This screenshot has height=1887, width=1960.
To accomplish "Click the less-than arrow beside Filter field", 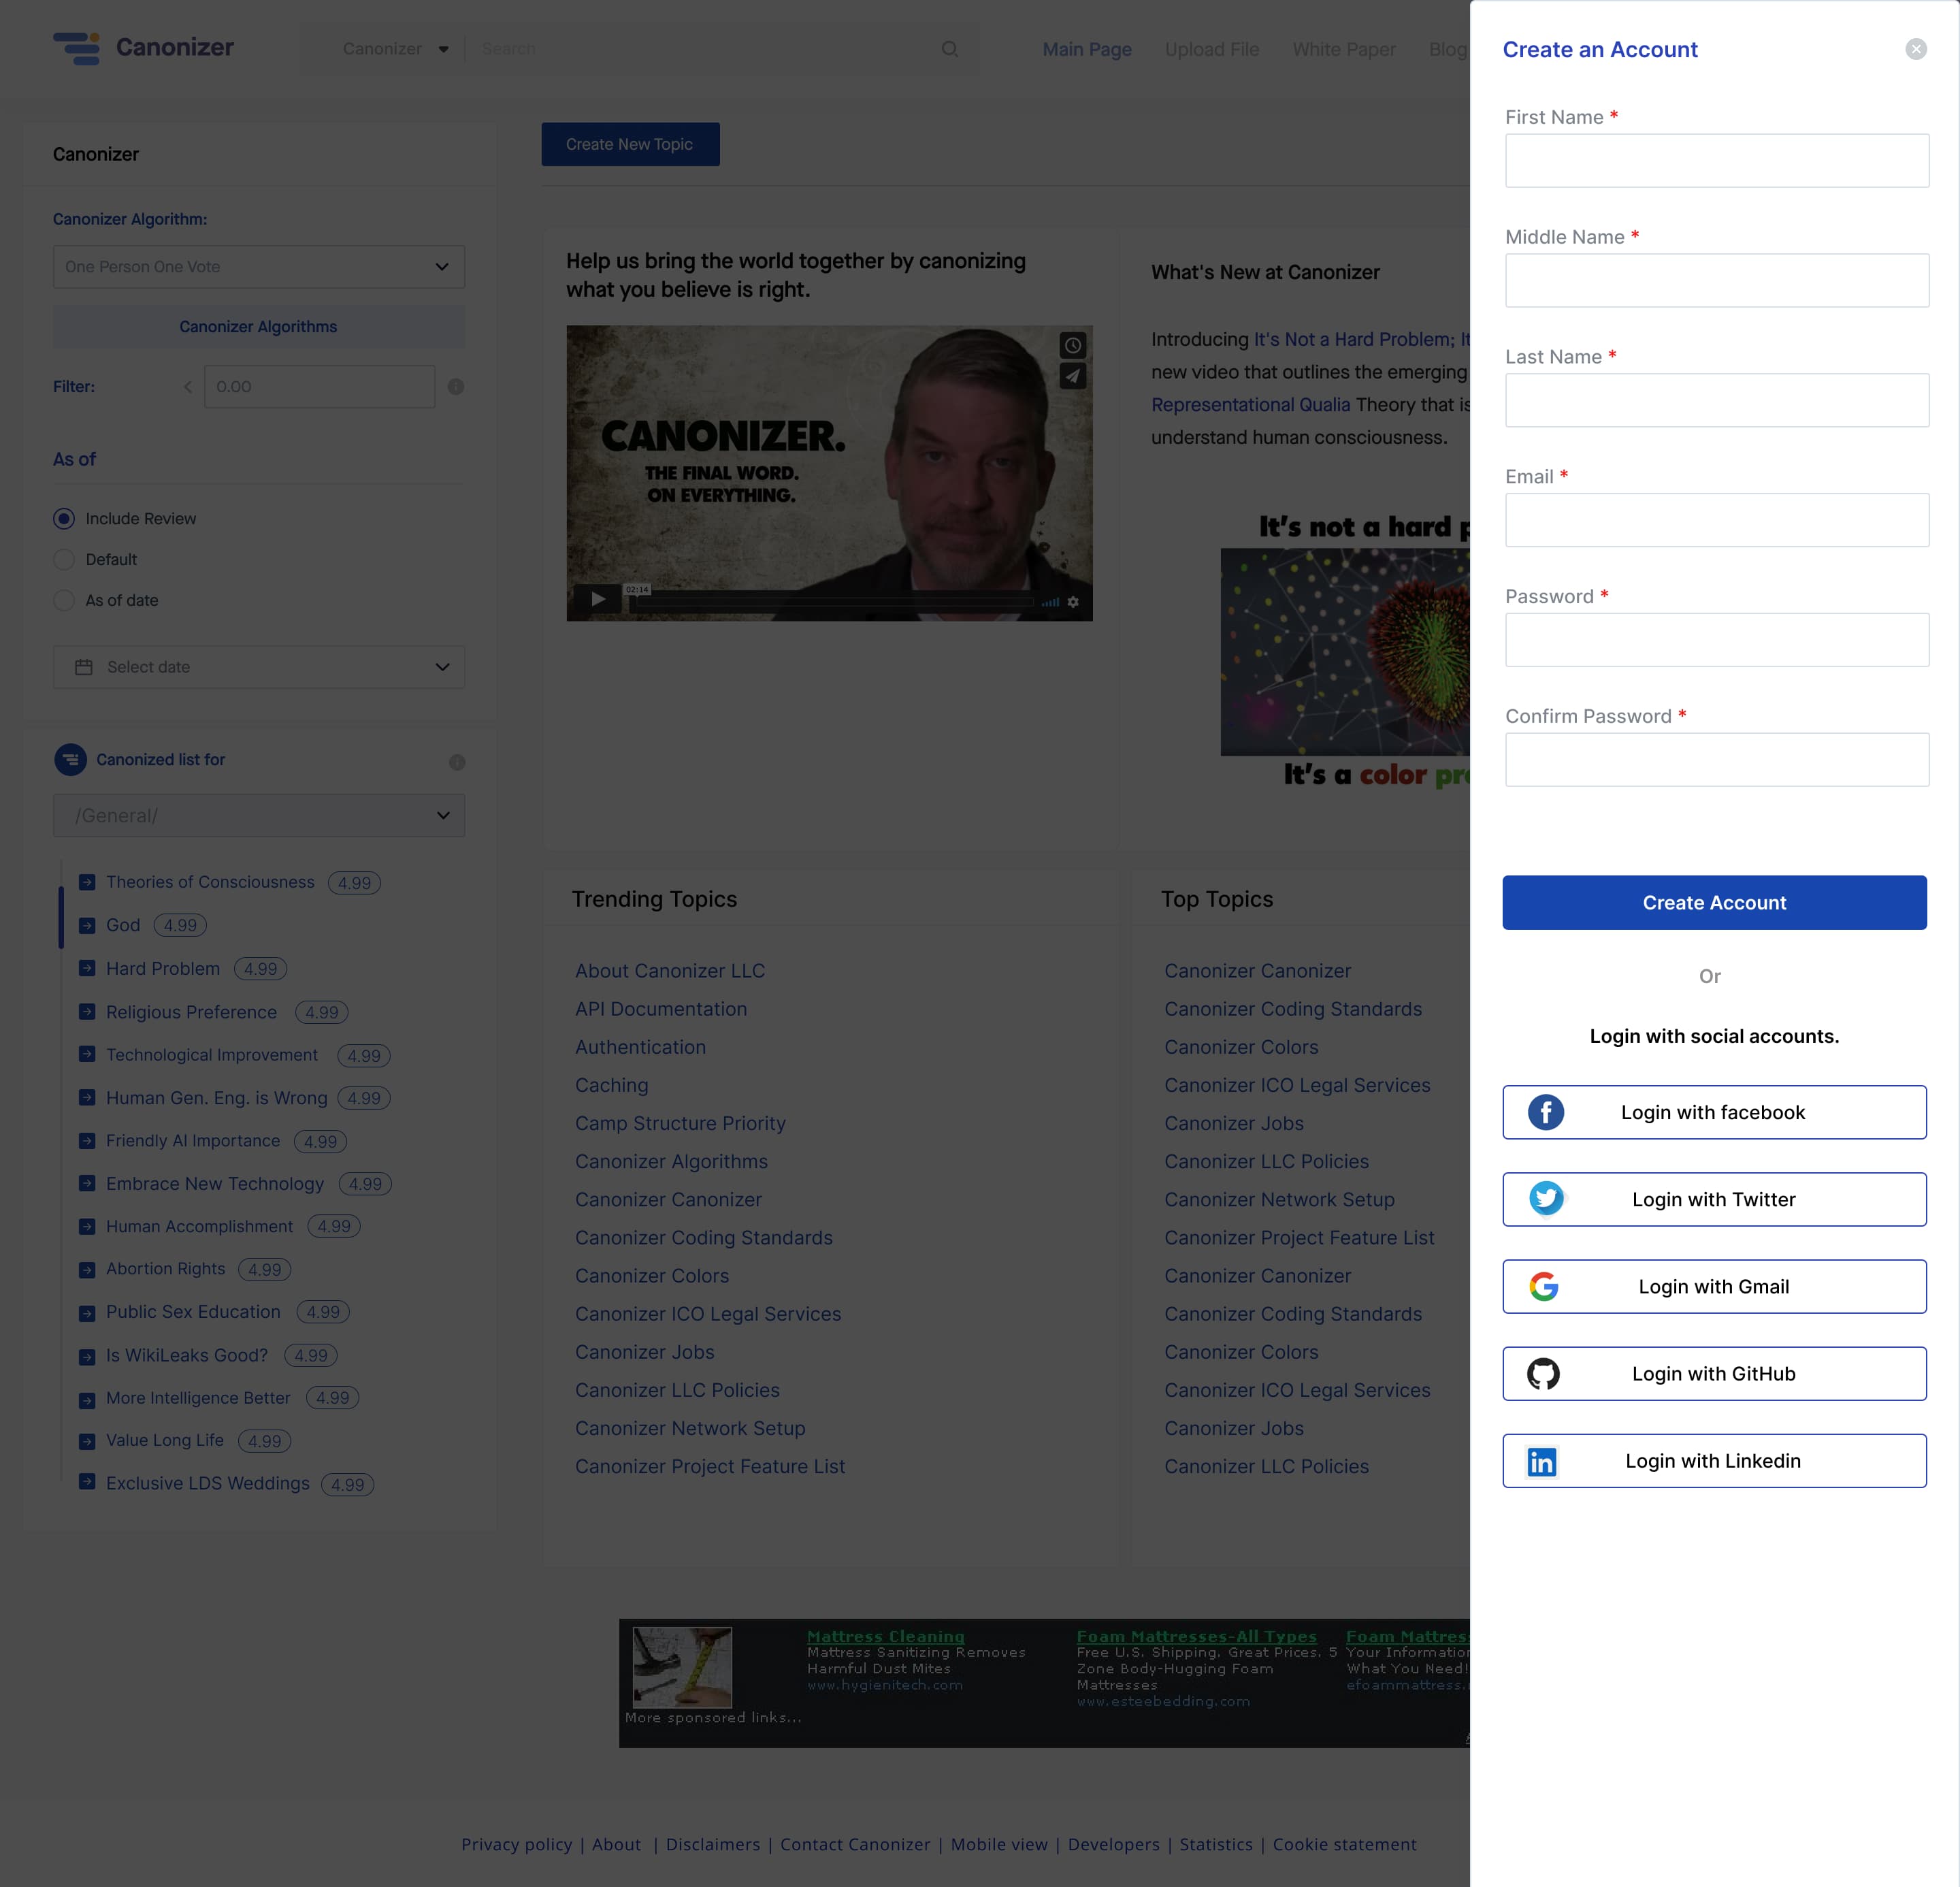I will 187,386.
